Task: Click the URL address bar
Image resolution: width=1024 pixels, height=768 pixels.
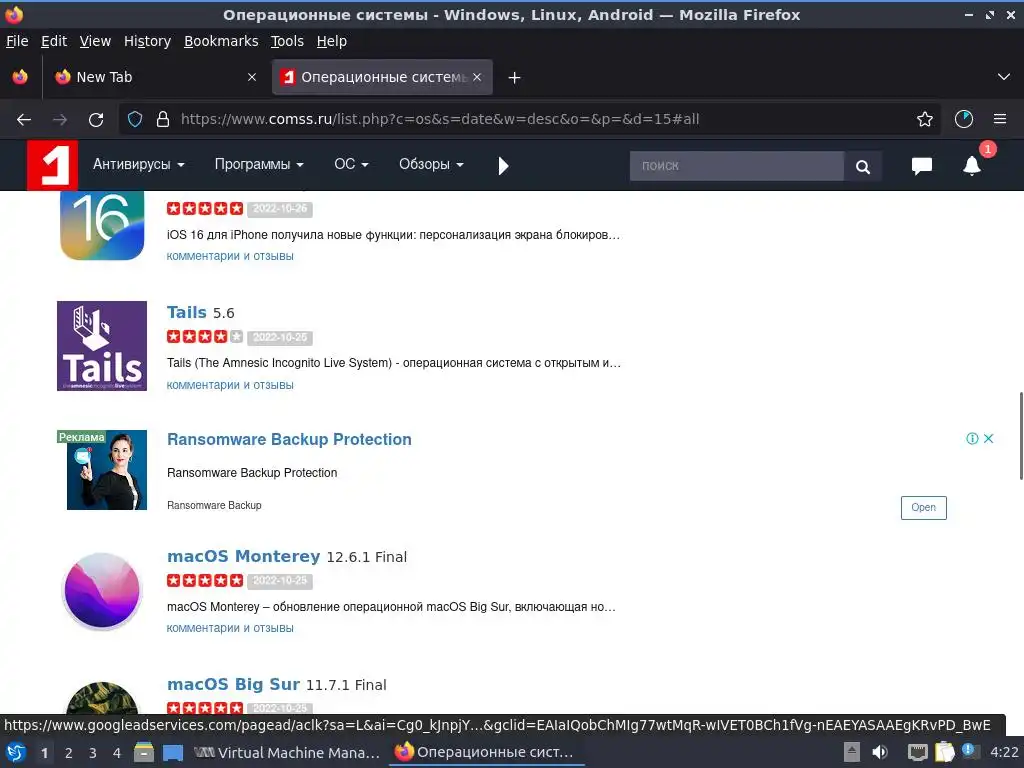Action: coord(530,120)
